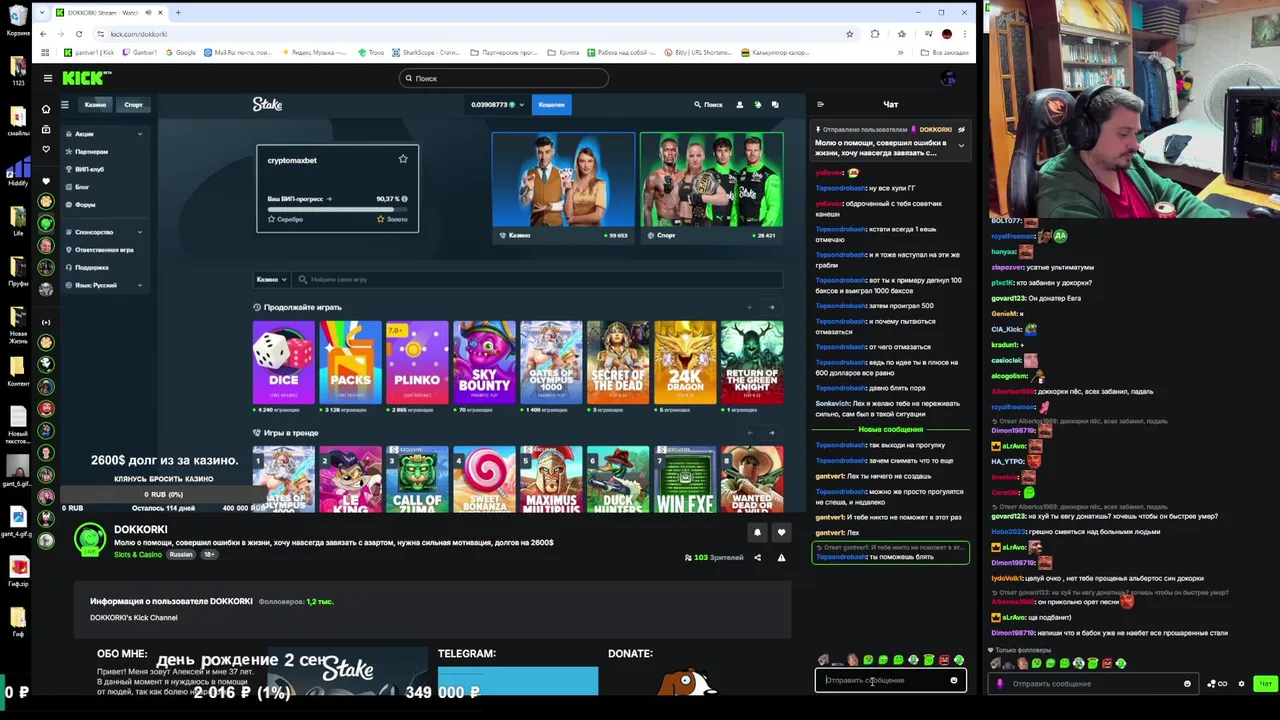Click the game search field
1280x720 pixels.
pos(540,279)
